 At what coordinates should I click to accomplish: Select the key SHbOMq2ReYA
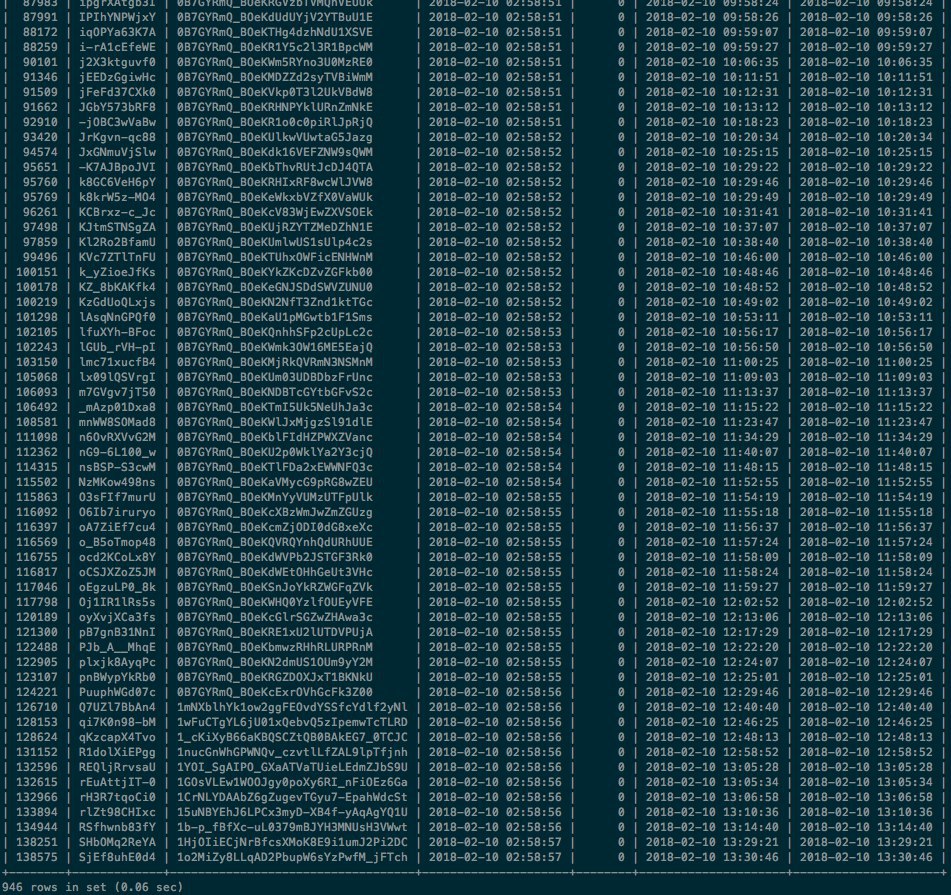pyautogui.click(x=117, y=843)
